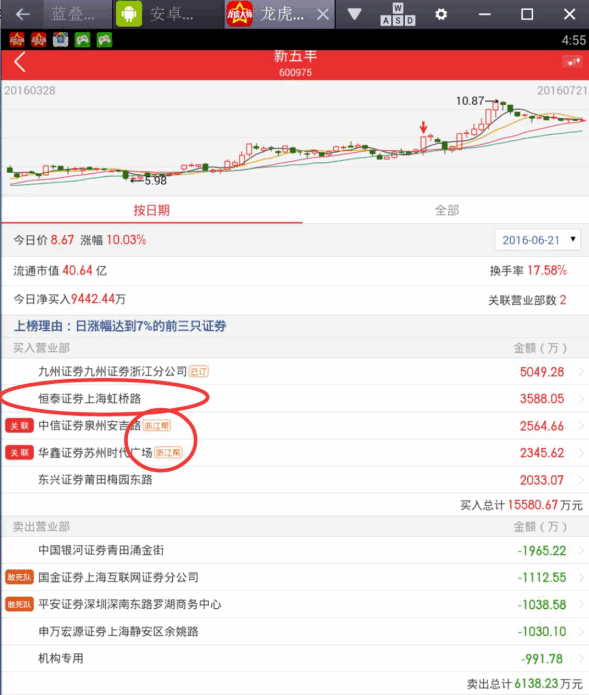
Task: Switch to the 全部 tab
Action: [446, 210]
